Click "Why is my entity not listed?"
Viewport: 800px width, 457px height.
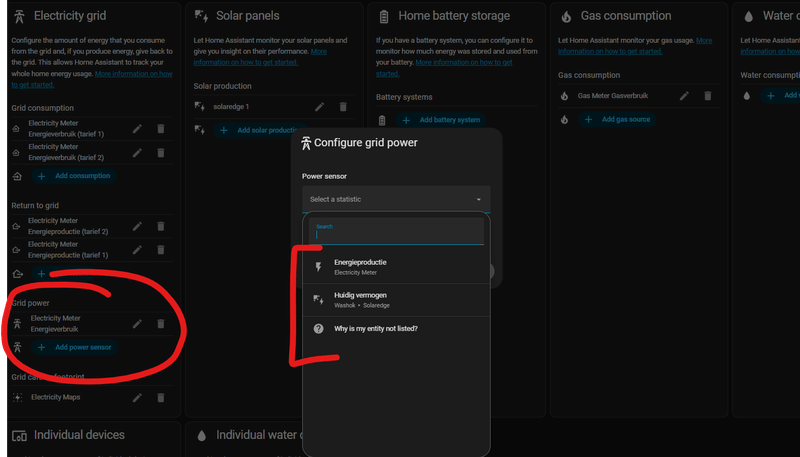tap(375, 329)
